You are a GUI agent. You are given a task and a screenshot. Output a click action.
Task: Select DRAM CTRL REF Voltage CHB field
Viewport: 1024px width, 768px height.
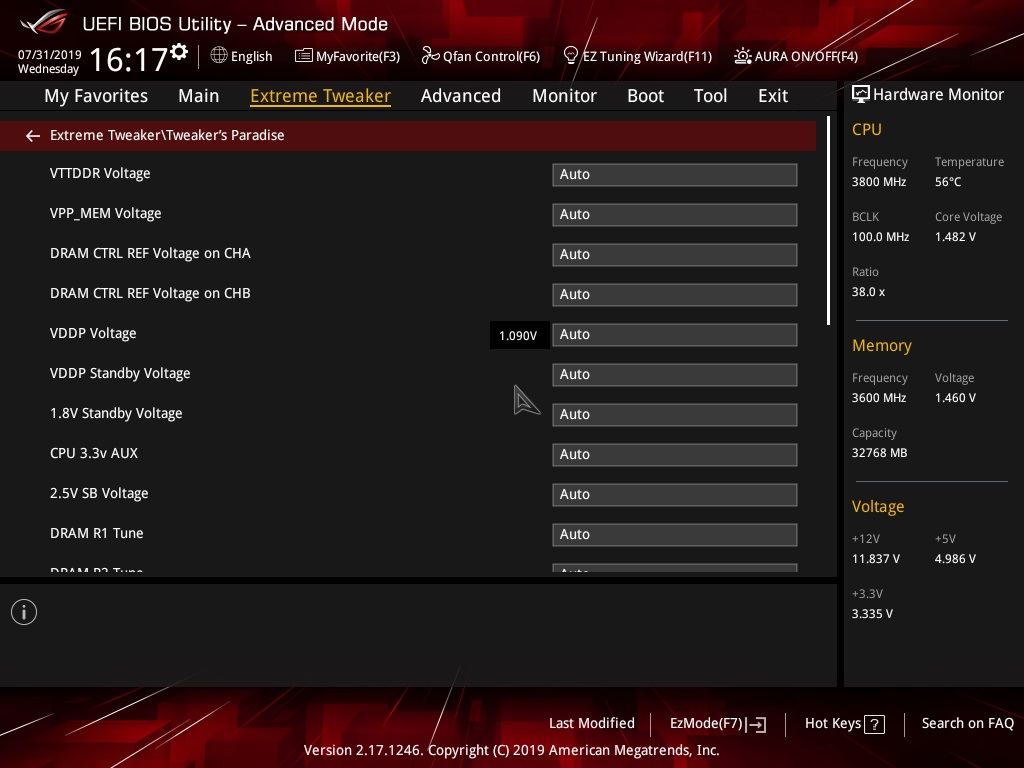(675, 295)
